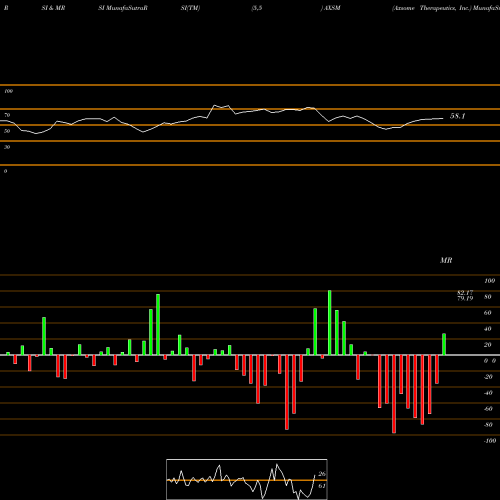The image size is (500, 500).
Task: Click the 79.19 value in MR chart
Action: click(465, 298)
